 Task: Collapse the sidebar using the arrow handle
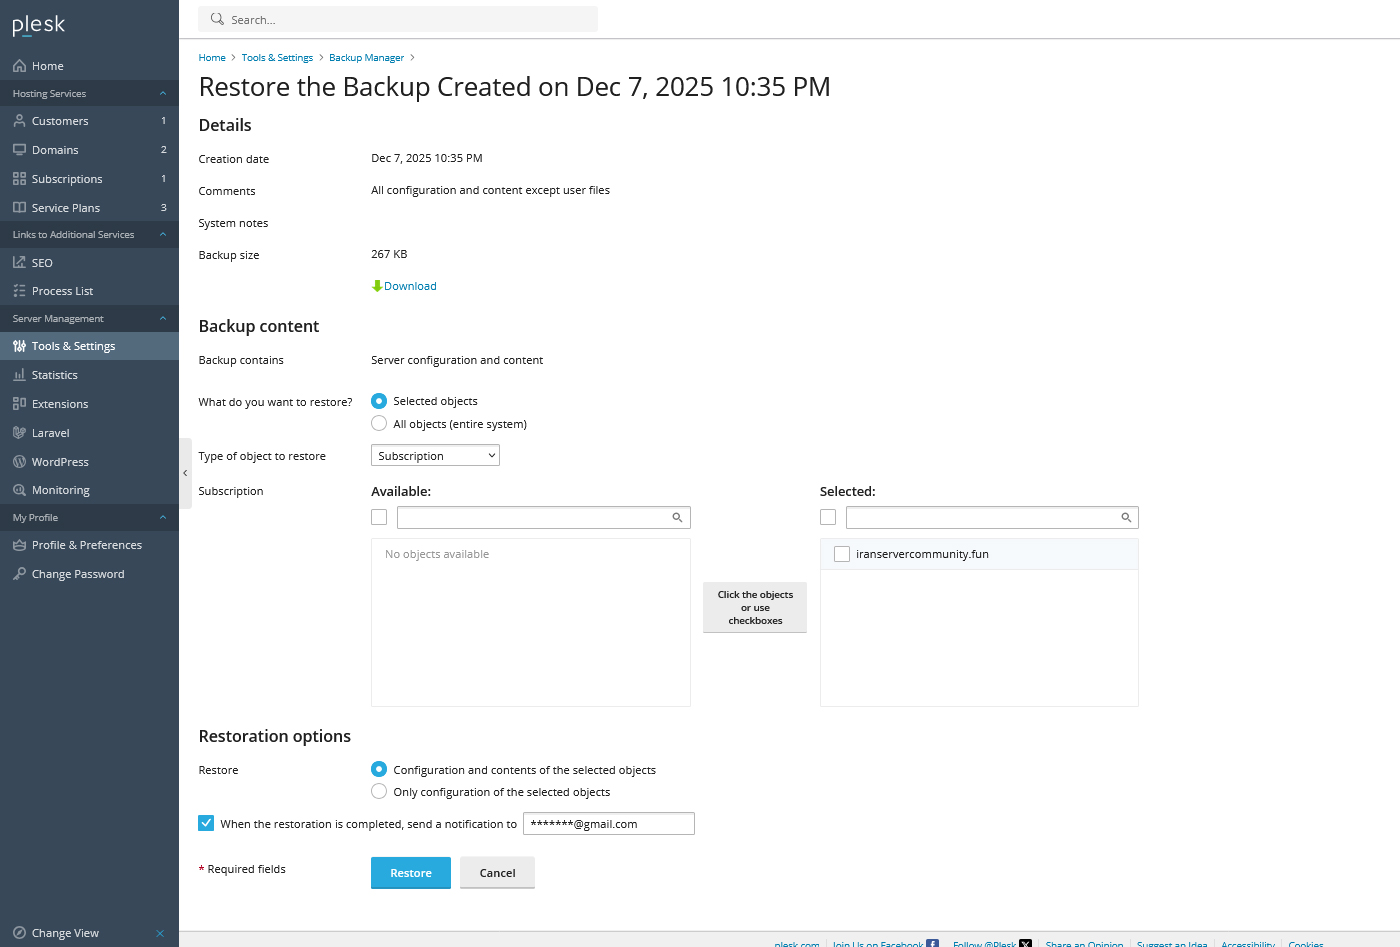(x=184, y=473)
